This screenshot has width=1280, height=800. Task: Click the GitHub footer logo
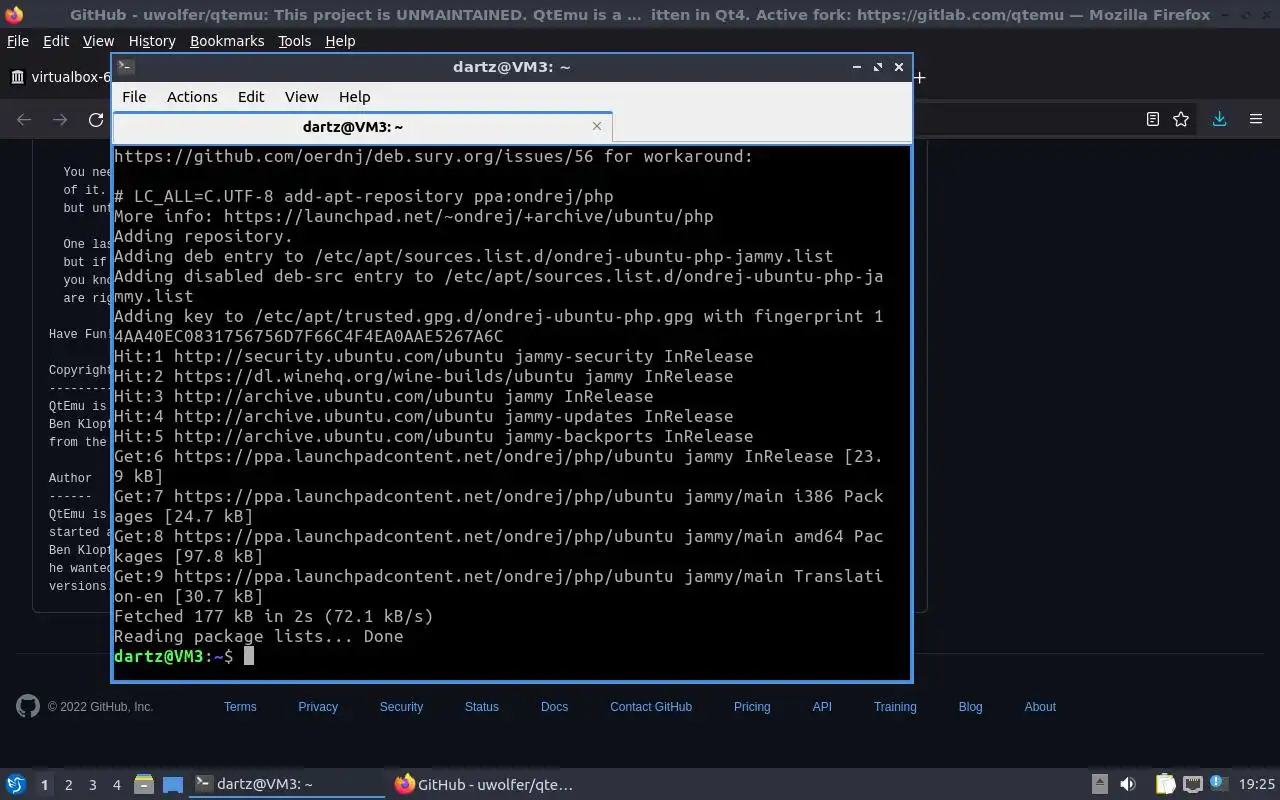click(x=28, y=706)
